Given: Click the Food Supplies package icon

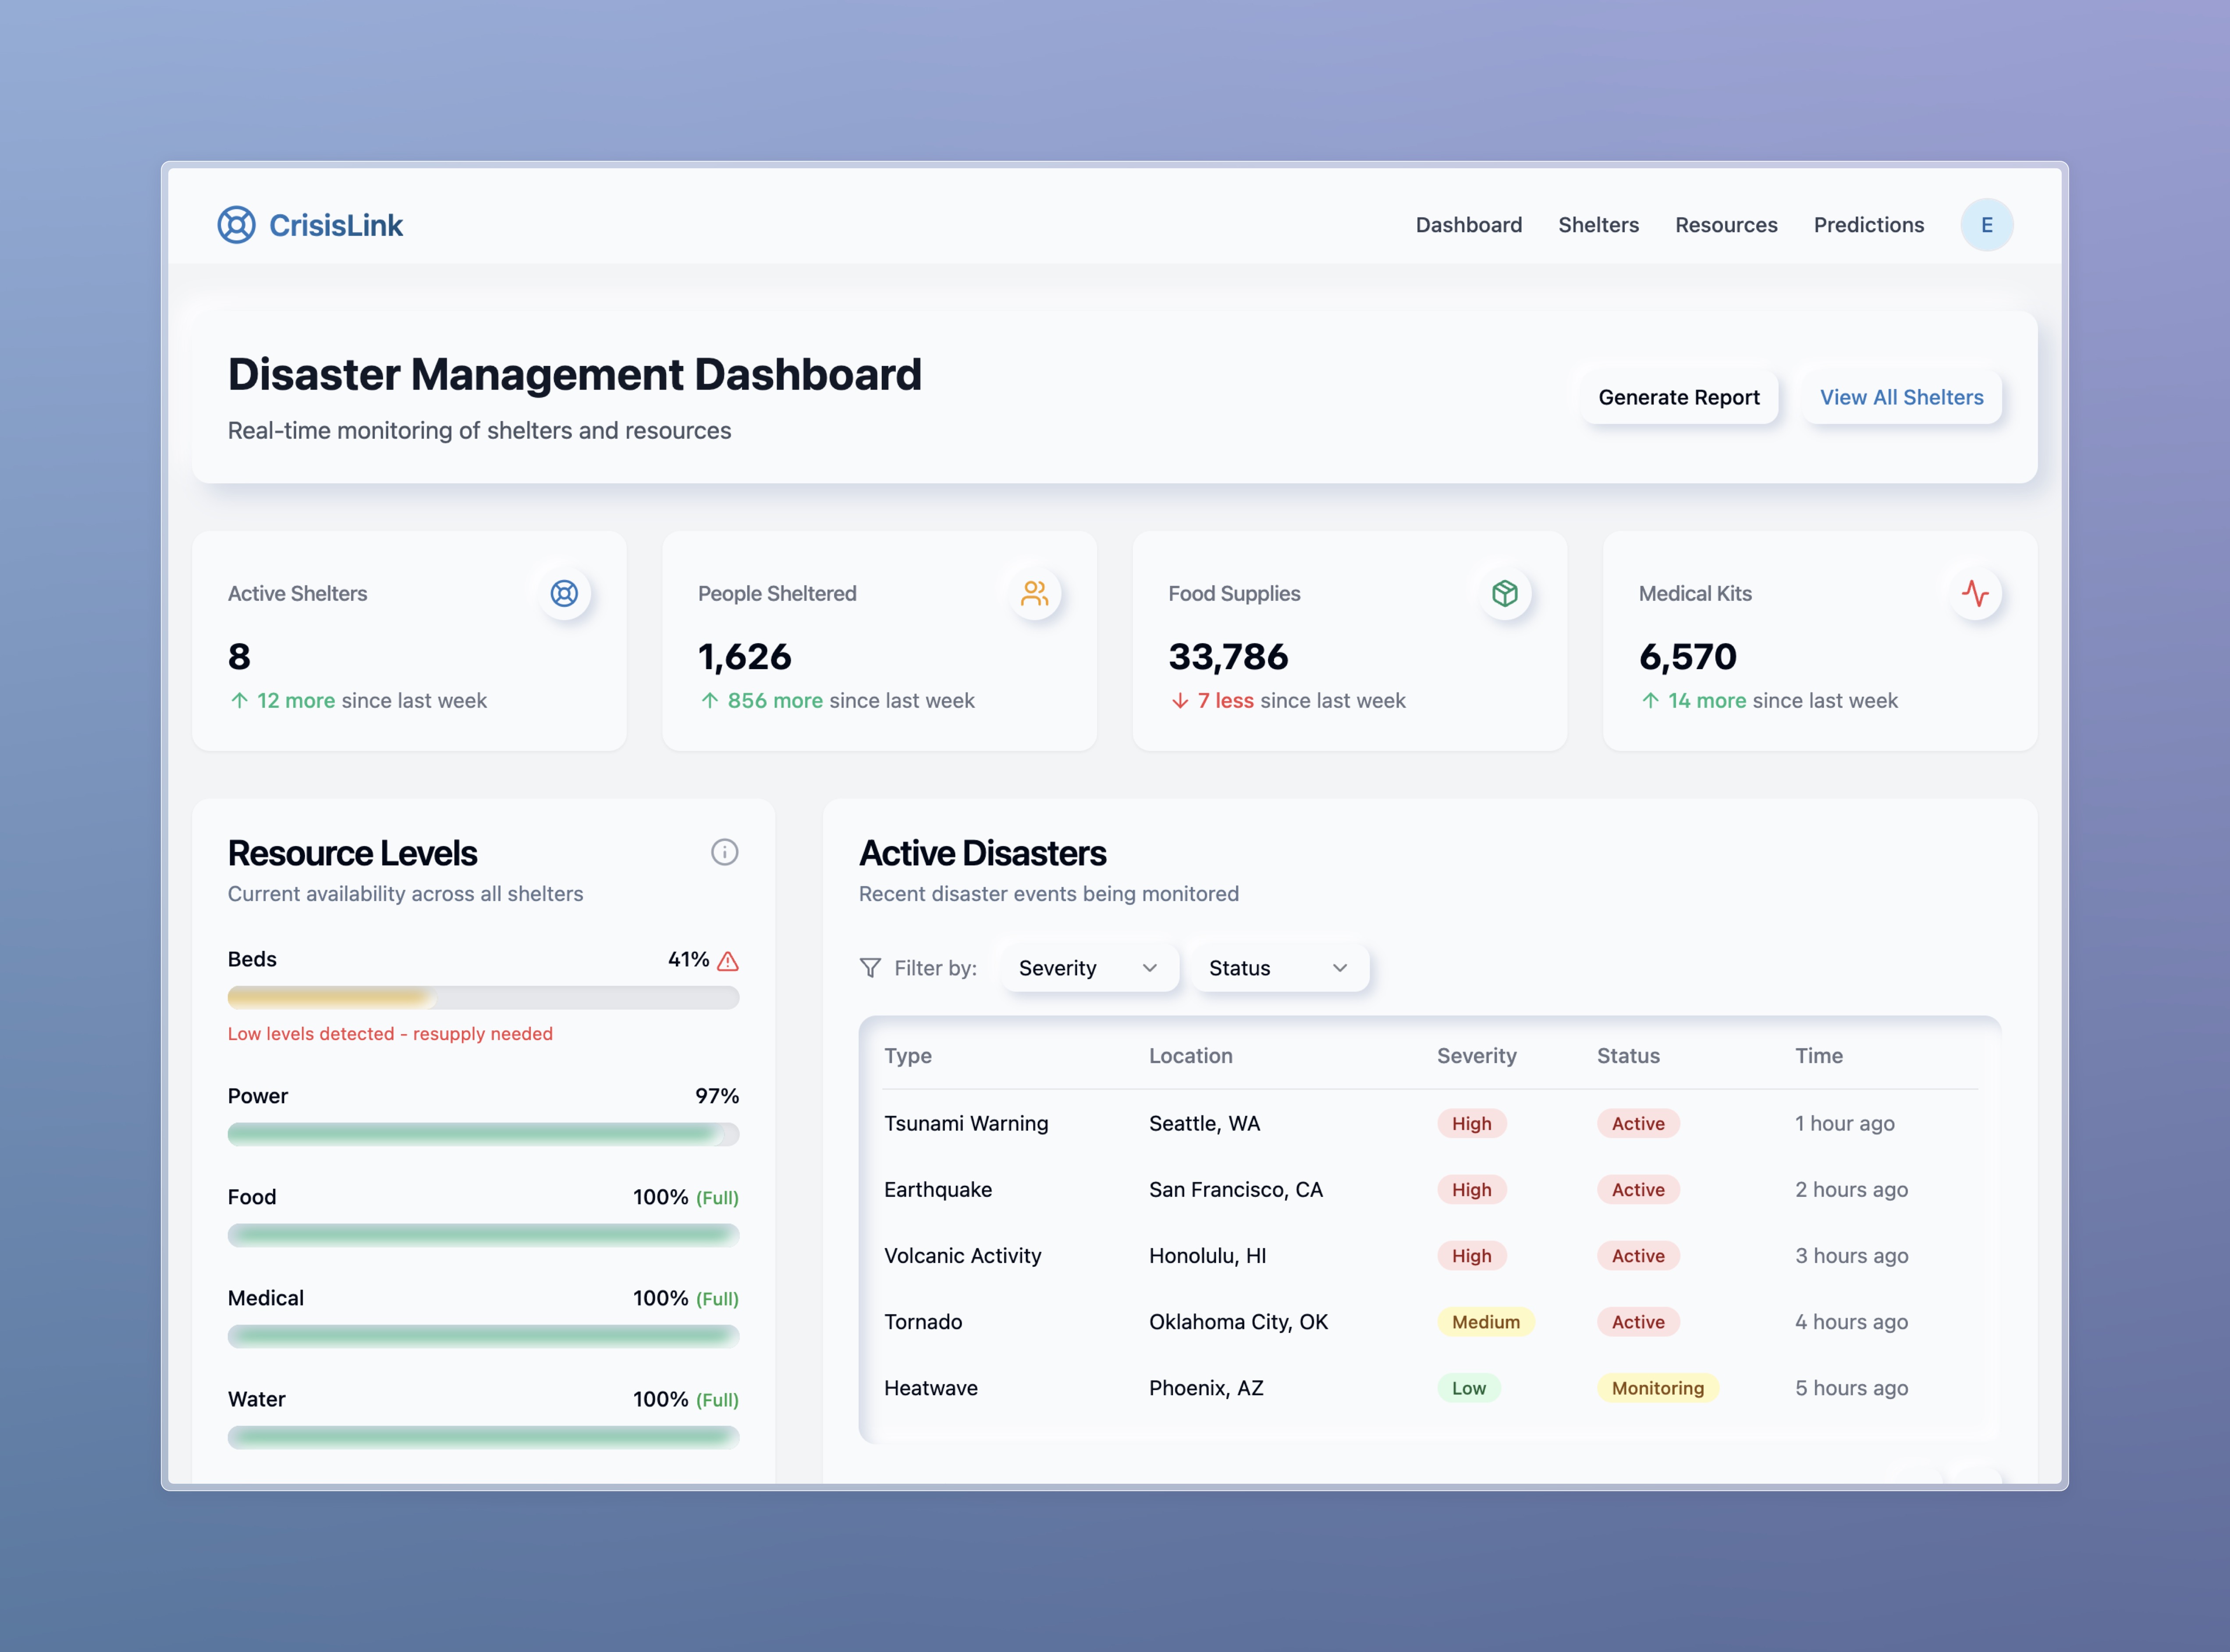Looking at the screenshot, I should click(x=1504, y=594).
